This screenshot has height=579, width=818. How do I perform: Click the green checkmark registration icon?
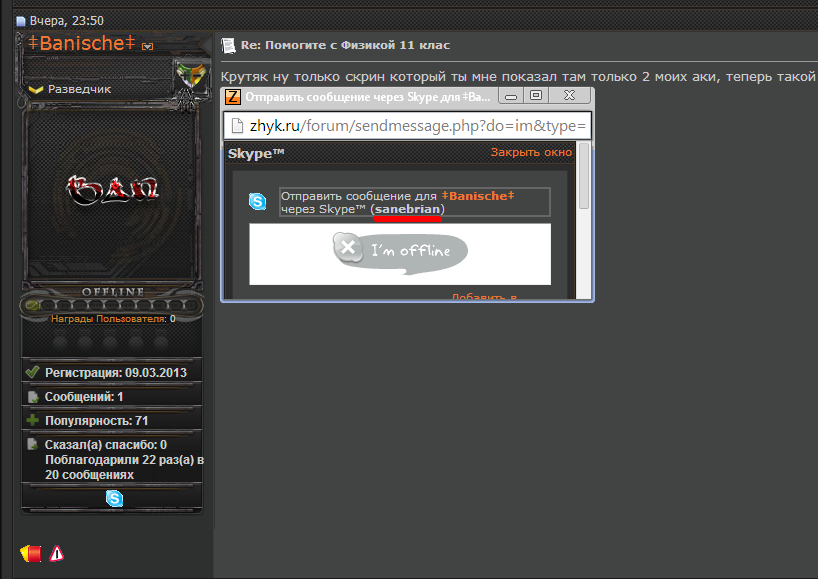point(32,372)
